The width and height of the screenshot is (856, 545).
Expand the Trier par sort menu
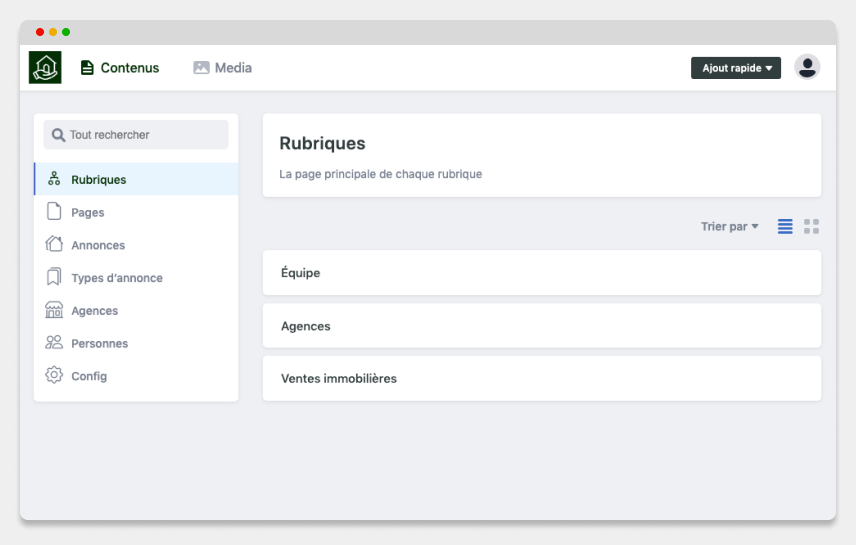[x=730, y=226]
